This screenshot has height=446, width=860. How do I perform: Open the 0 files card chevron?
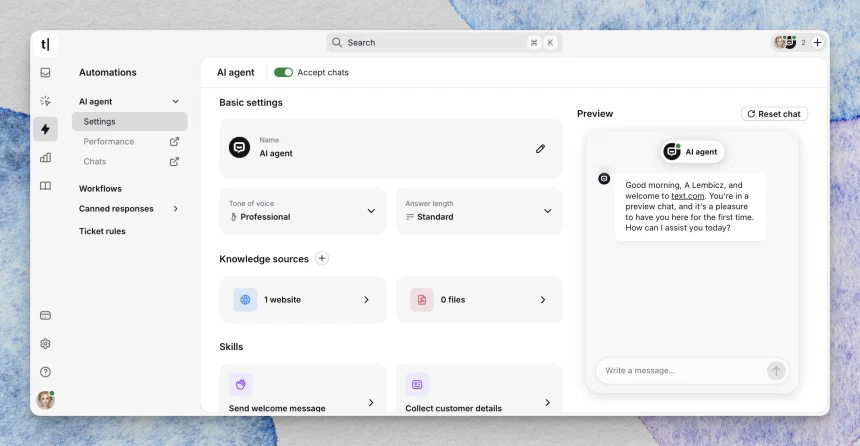pos(543,300)
